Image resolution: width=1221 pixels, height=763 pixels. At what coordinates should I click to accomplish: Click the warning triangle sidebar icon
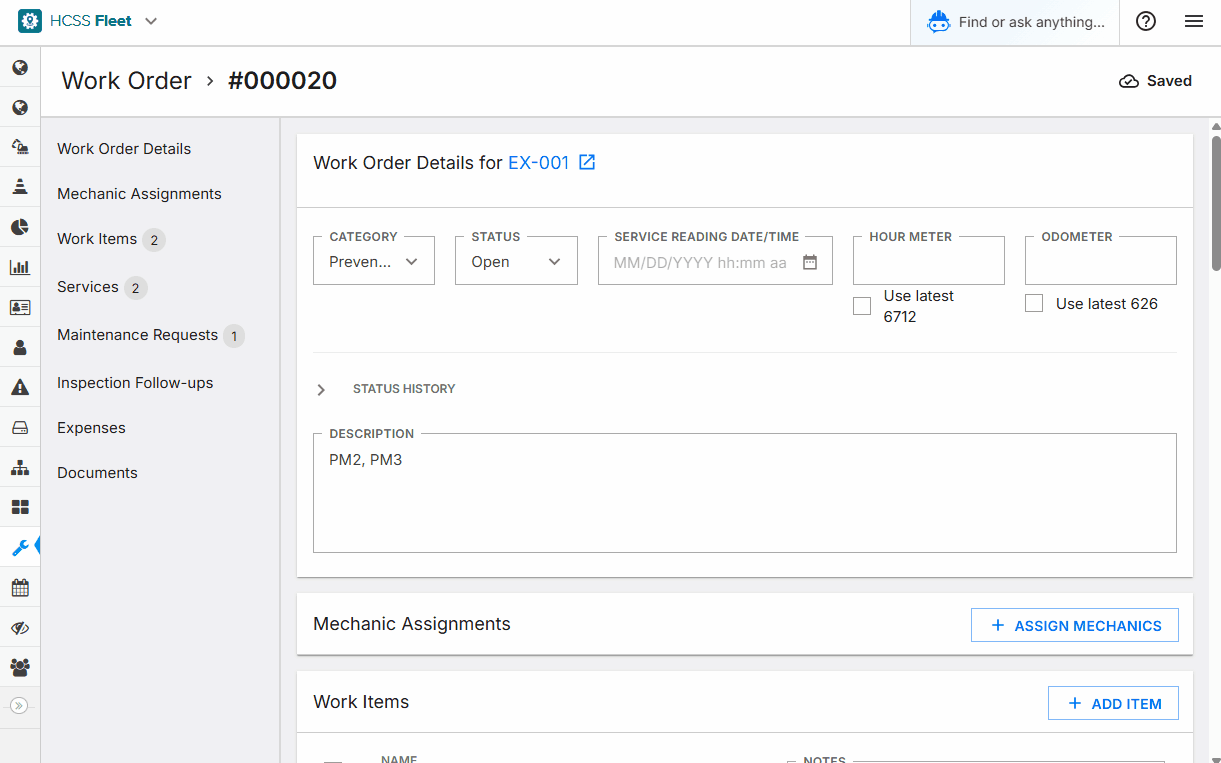tap(20, 386)
